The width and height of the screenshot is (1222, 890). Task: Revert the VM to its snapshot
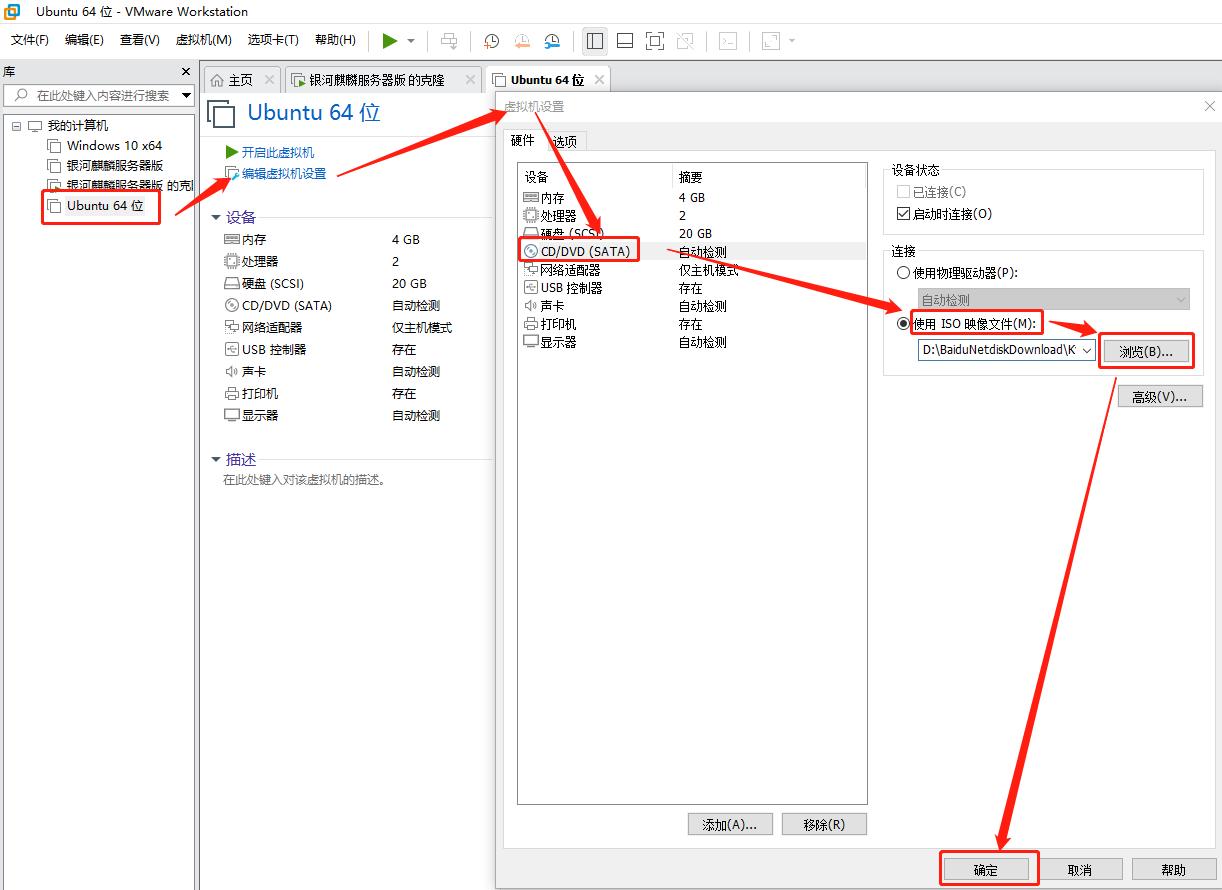pyautogui.click(x=521, y=41)
